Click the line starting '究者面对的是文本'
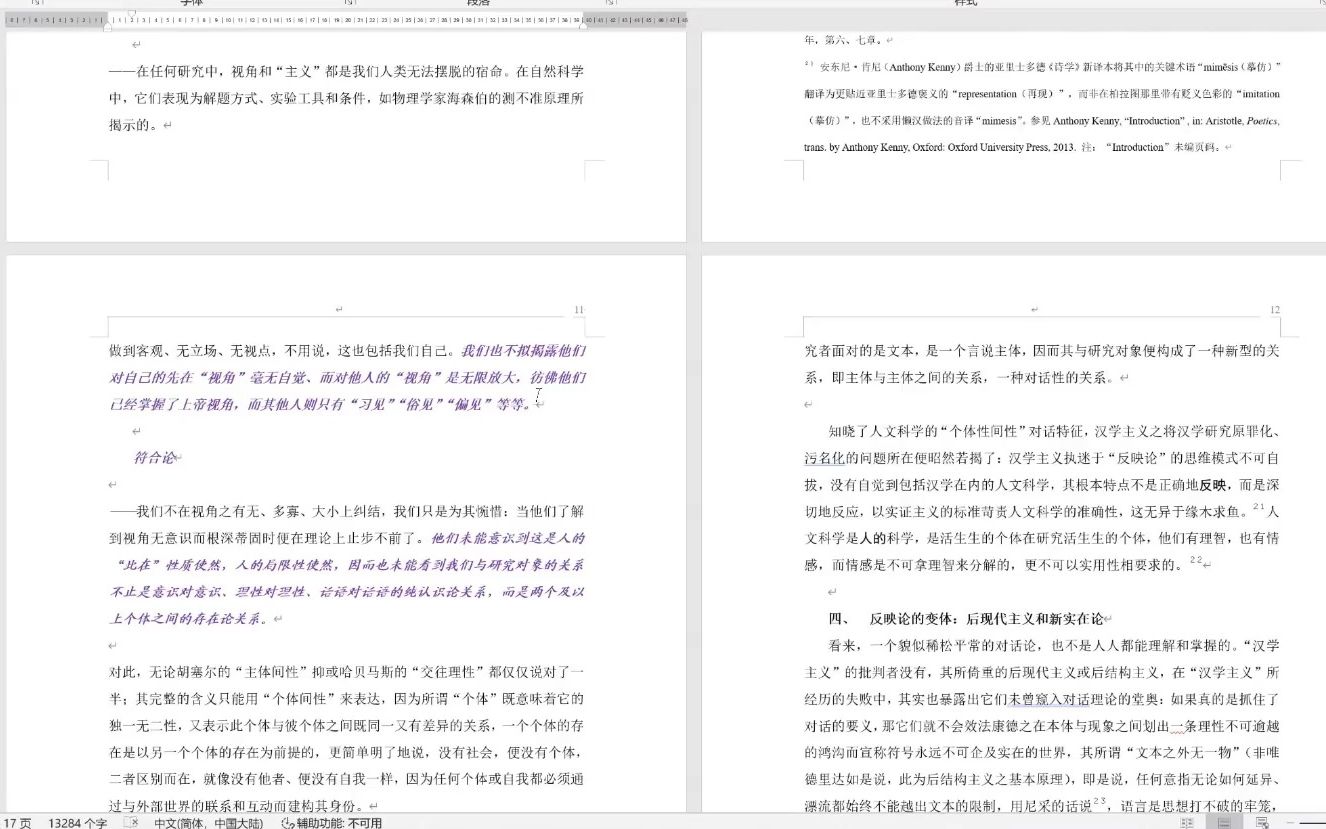Viewport: 1326px width, 829px height. (1041, 351)
